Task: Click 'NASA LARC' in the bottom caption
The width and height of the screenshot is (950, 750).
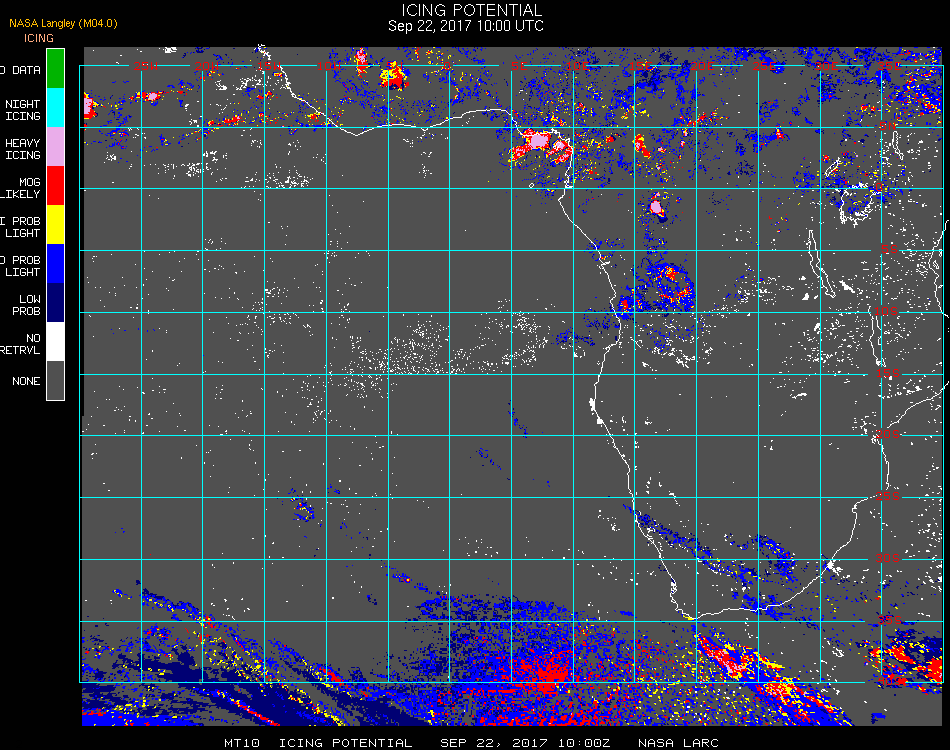Action: [678, 743]
